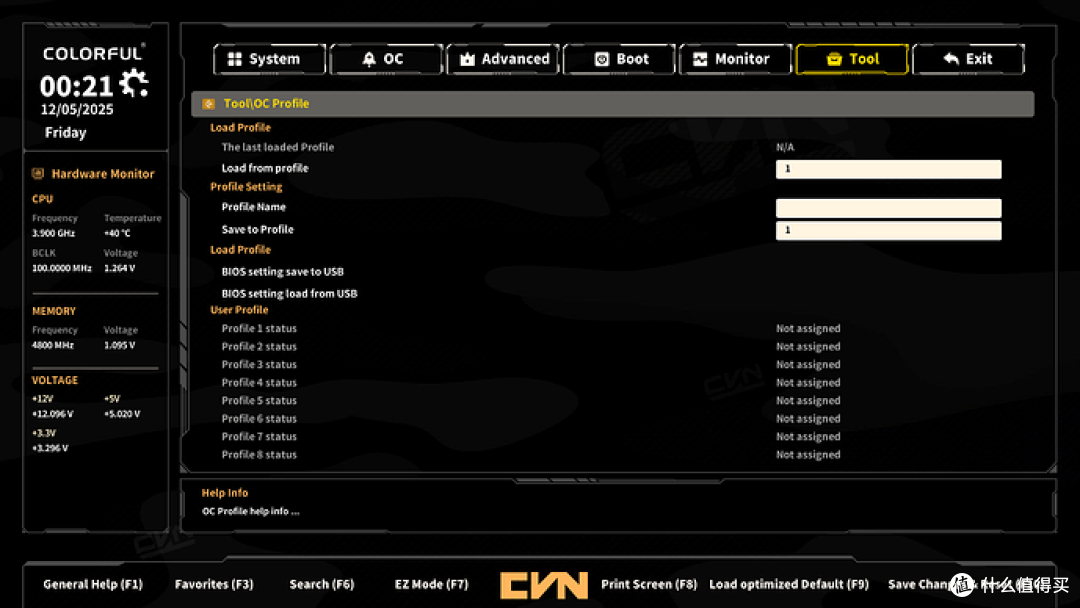Click the Profile 1 status row
The image size is (1080, 608).
point(612,328)
